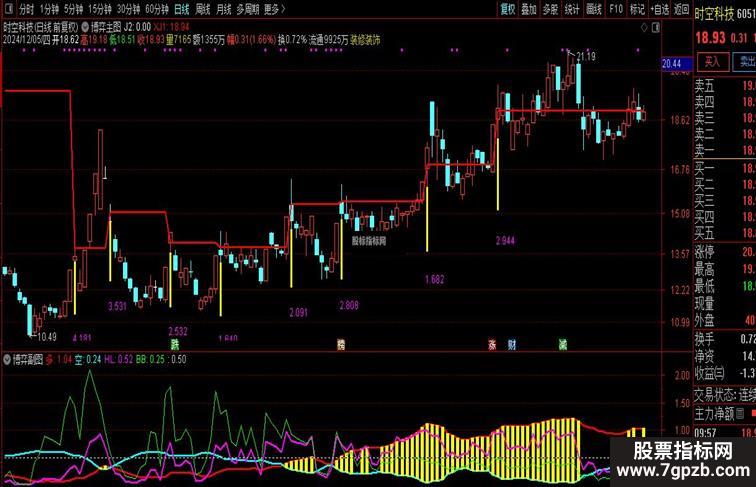Click the 卖出 sell button

pos(745,61)
